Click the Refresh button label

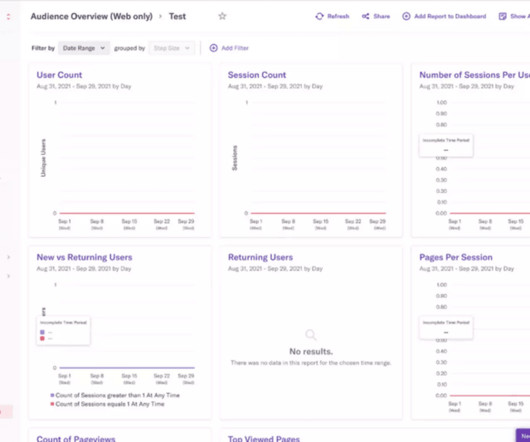(338, 16)
